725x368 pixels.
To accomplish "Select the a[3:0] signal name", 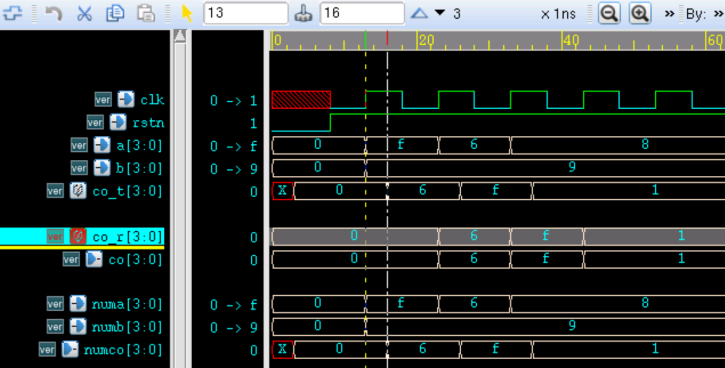I will tap(139, 146).
